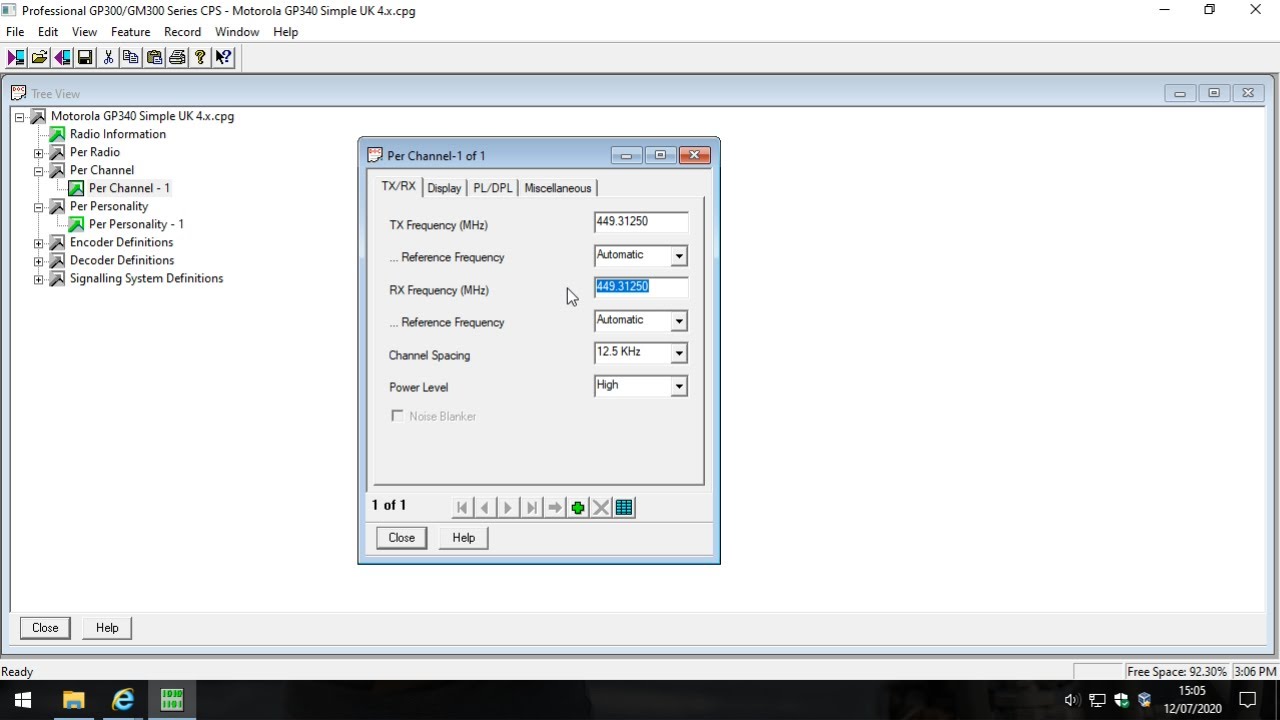Toggle the Noise Blanker checkbox
The image size is (1280, 720).
click(397, 416)
